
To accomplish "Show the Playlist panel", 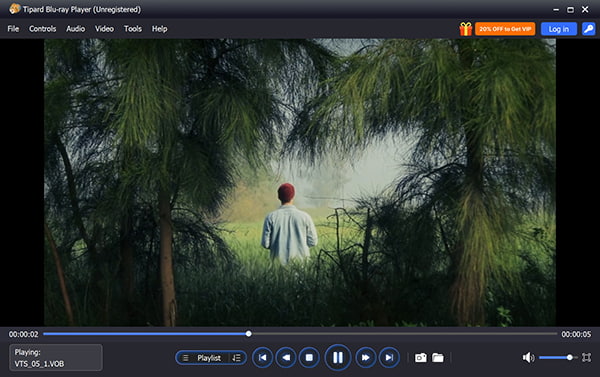I will tap(209, 358).
